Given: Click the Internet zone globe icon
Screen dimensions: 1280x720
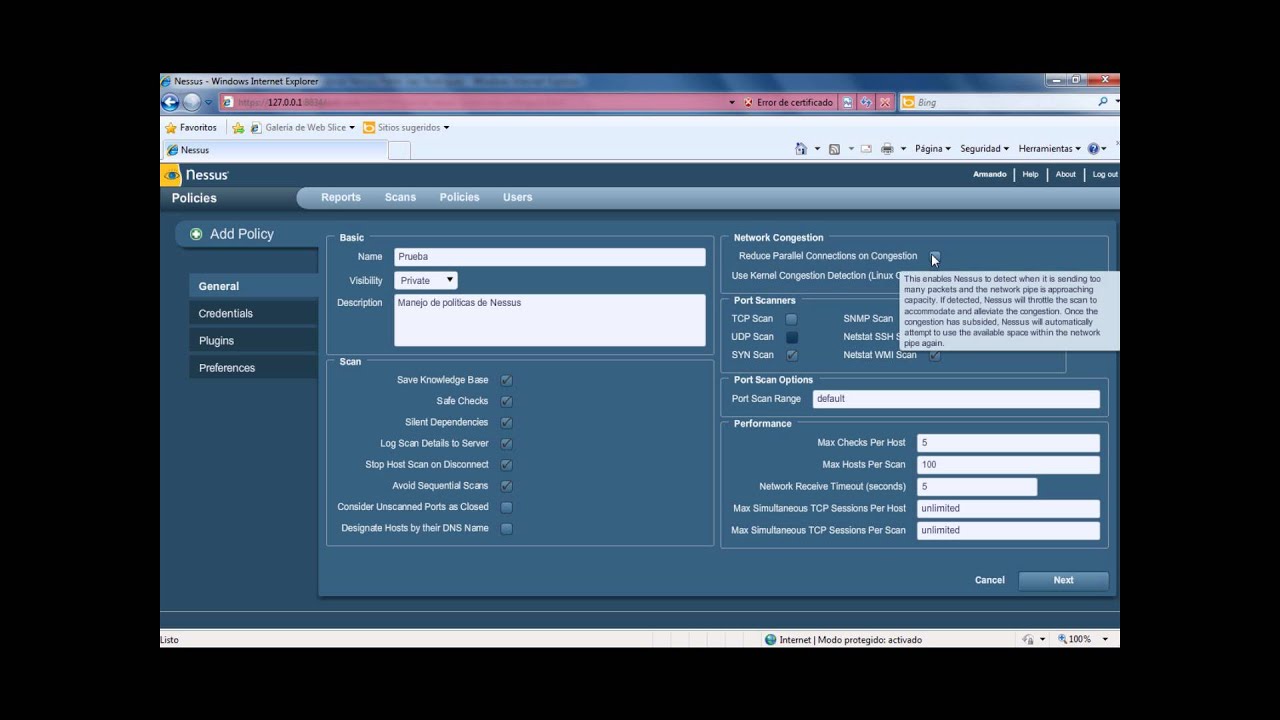Looking at the screenshot, I should 770,640.
